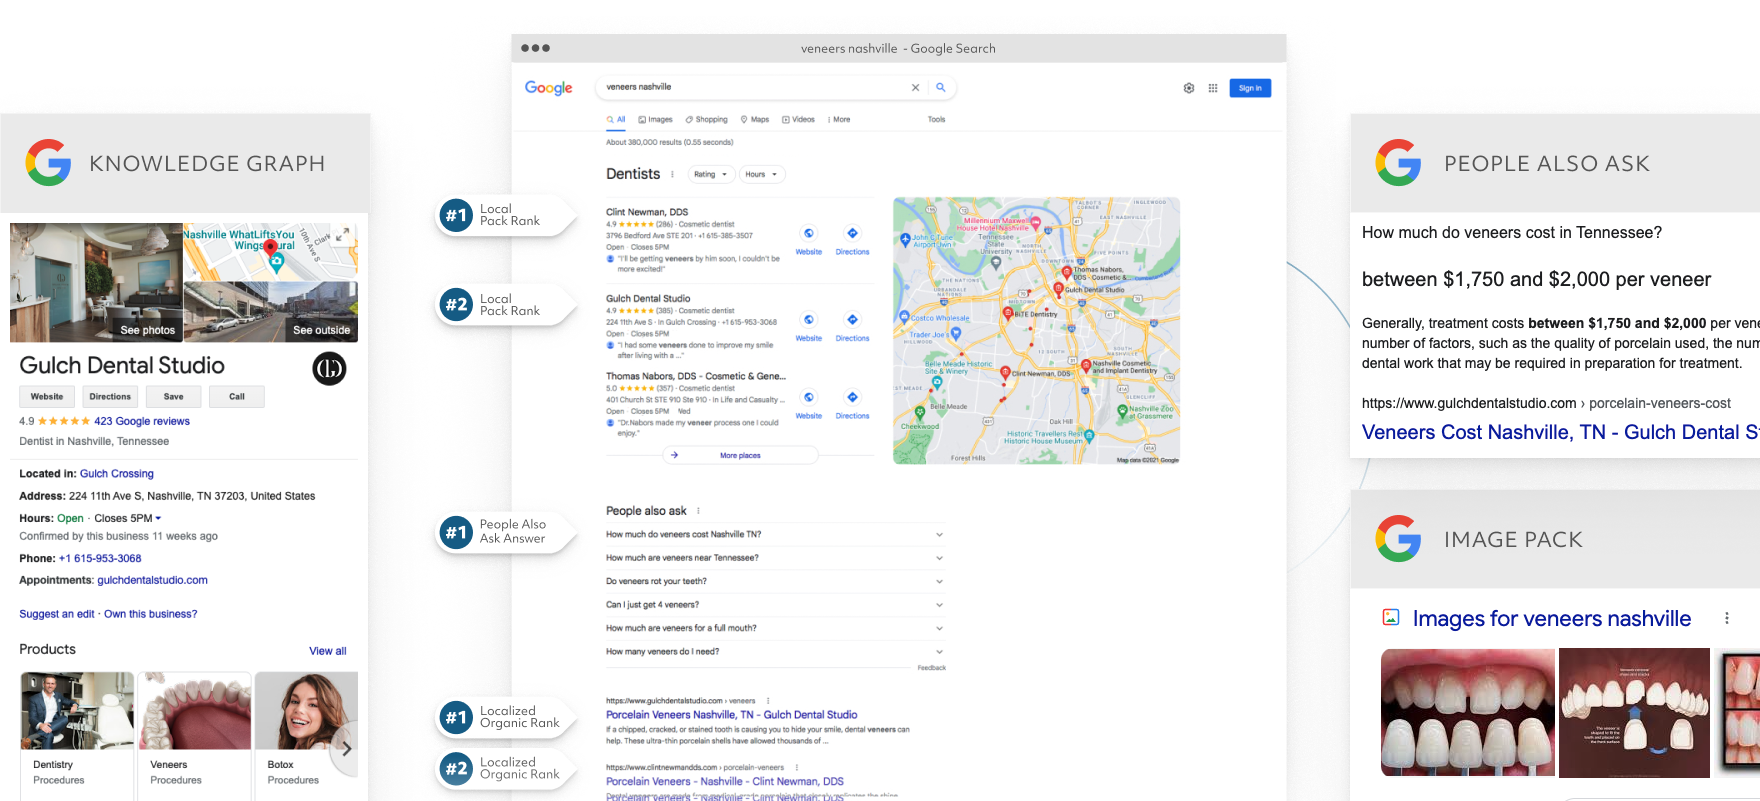Screen dimensions: 1760x801
Task: Click three-dot menu beside gulchdentalstudio.com result
Action: 768,701
